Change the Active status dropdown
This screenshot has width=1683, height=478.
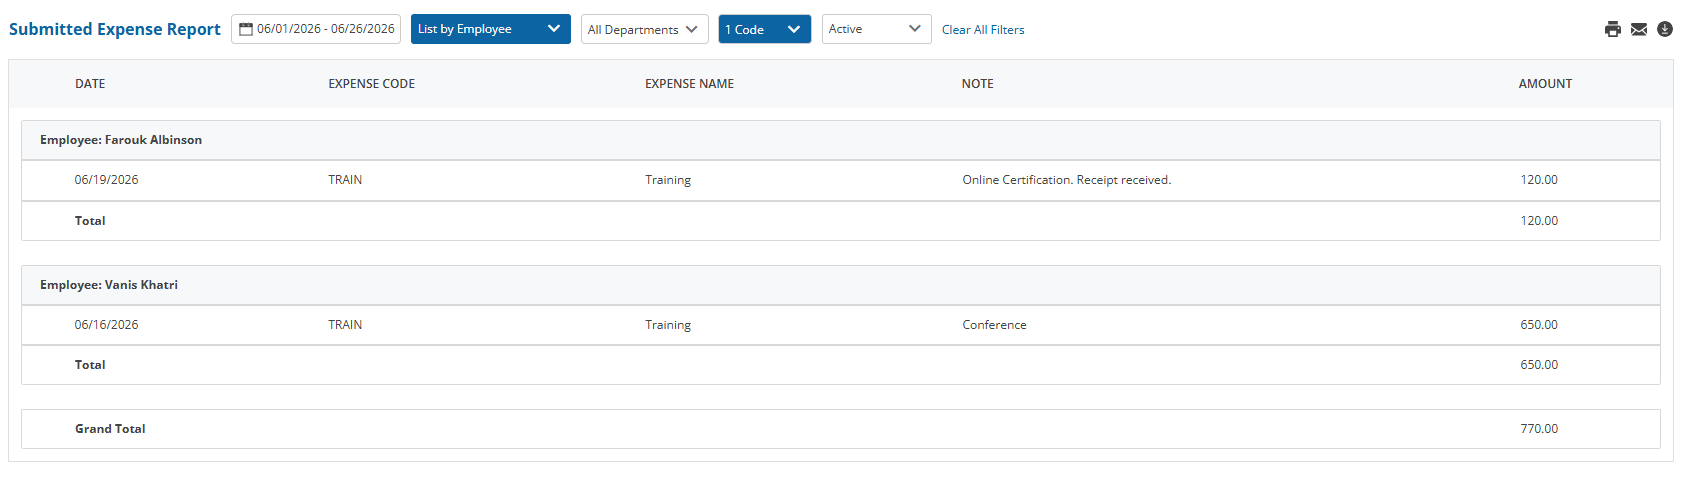point(877,29)
